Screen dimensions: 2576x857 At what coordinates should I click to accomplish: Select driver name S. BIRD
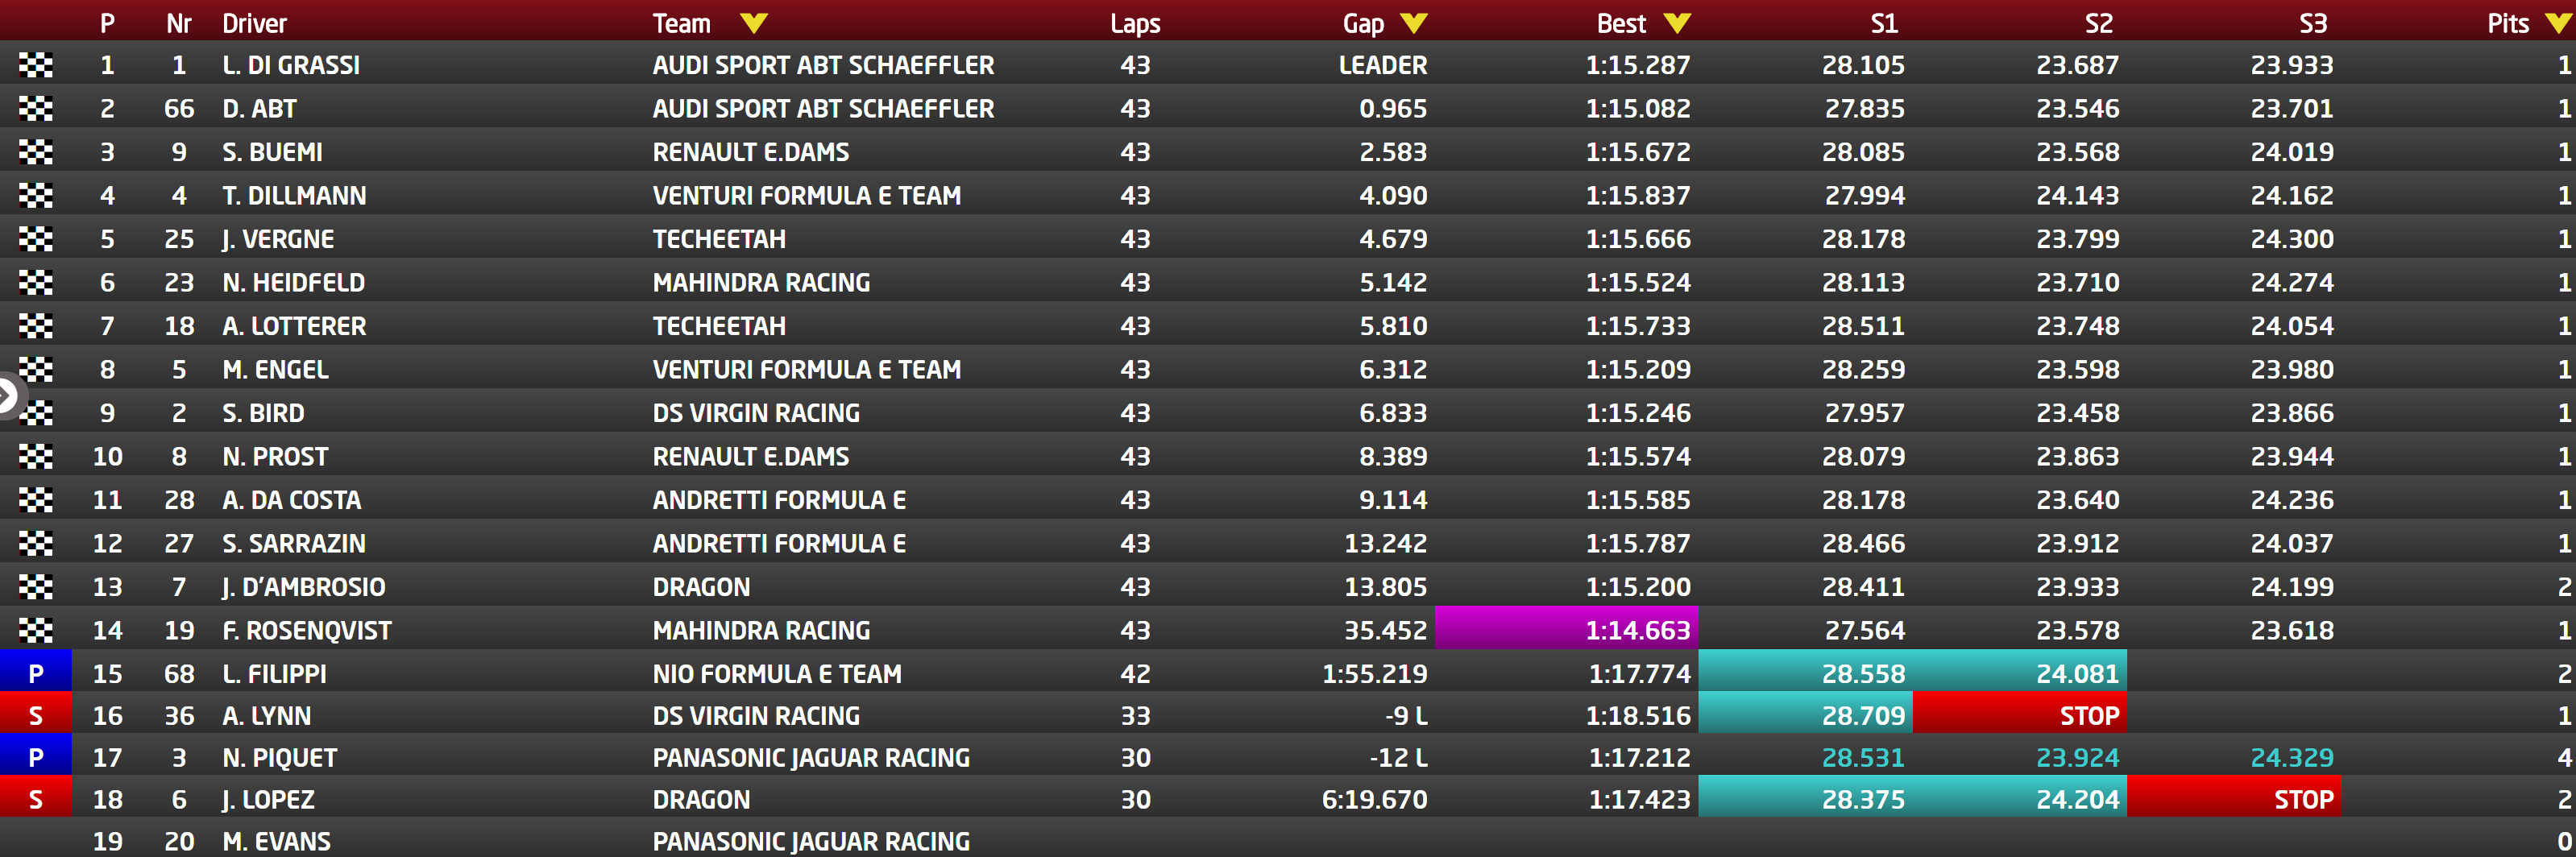263,413
